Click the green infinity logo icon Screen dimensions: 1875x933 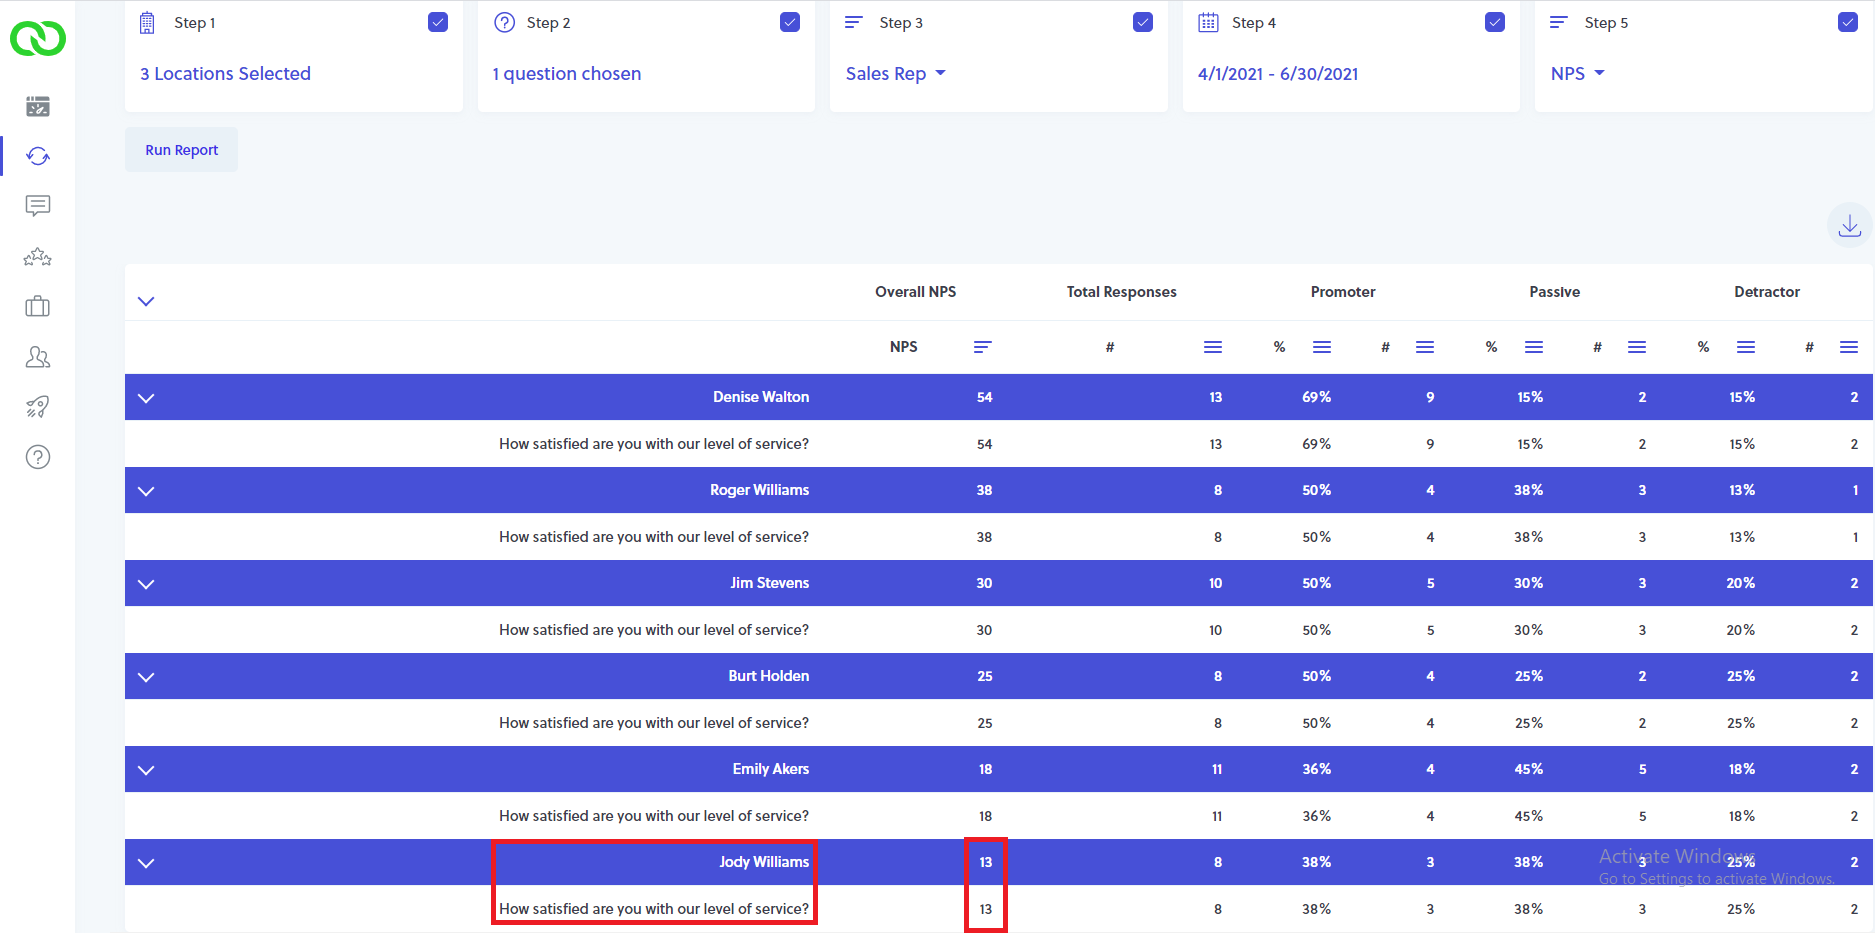[38, 39]
